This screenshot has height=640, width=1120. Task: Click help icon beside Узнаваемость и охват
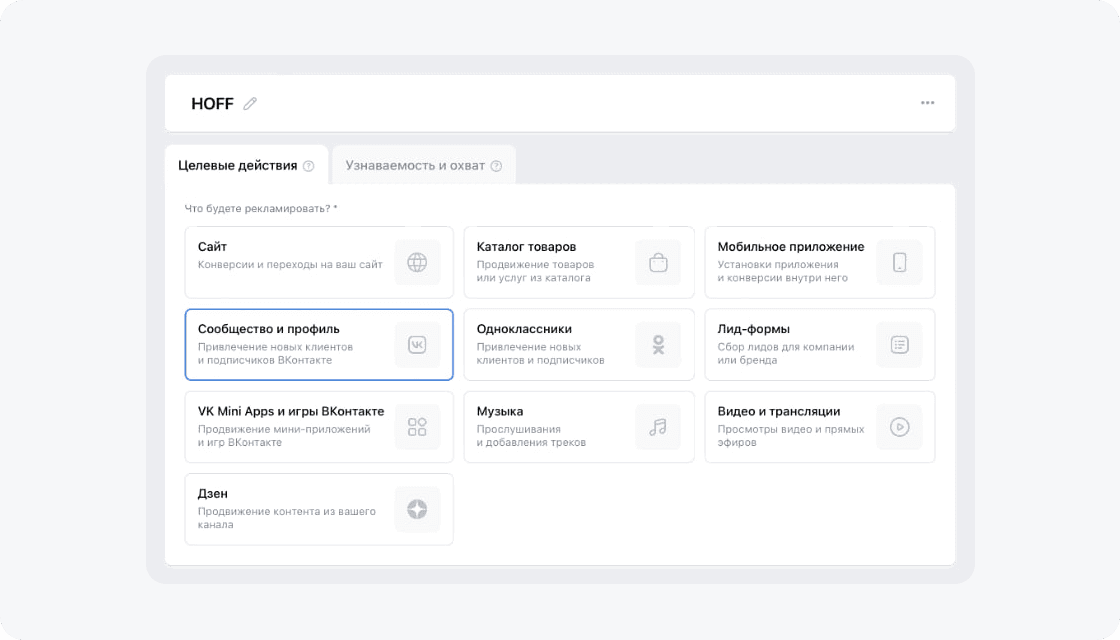496,166
